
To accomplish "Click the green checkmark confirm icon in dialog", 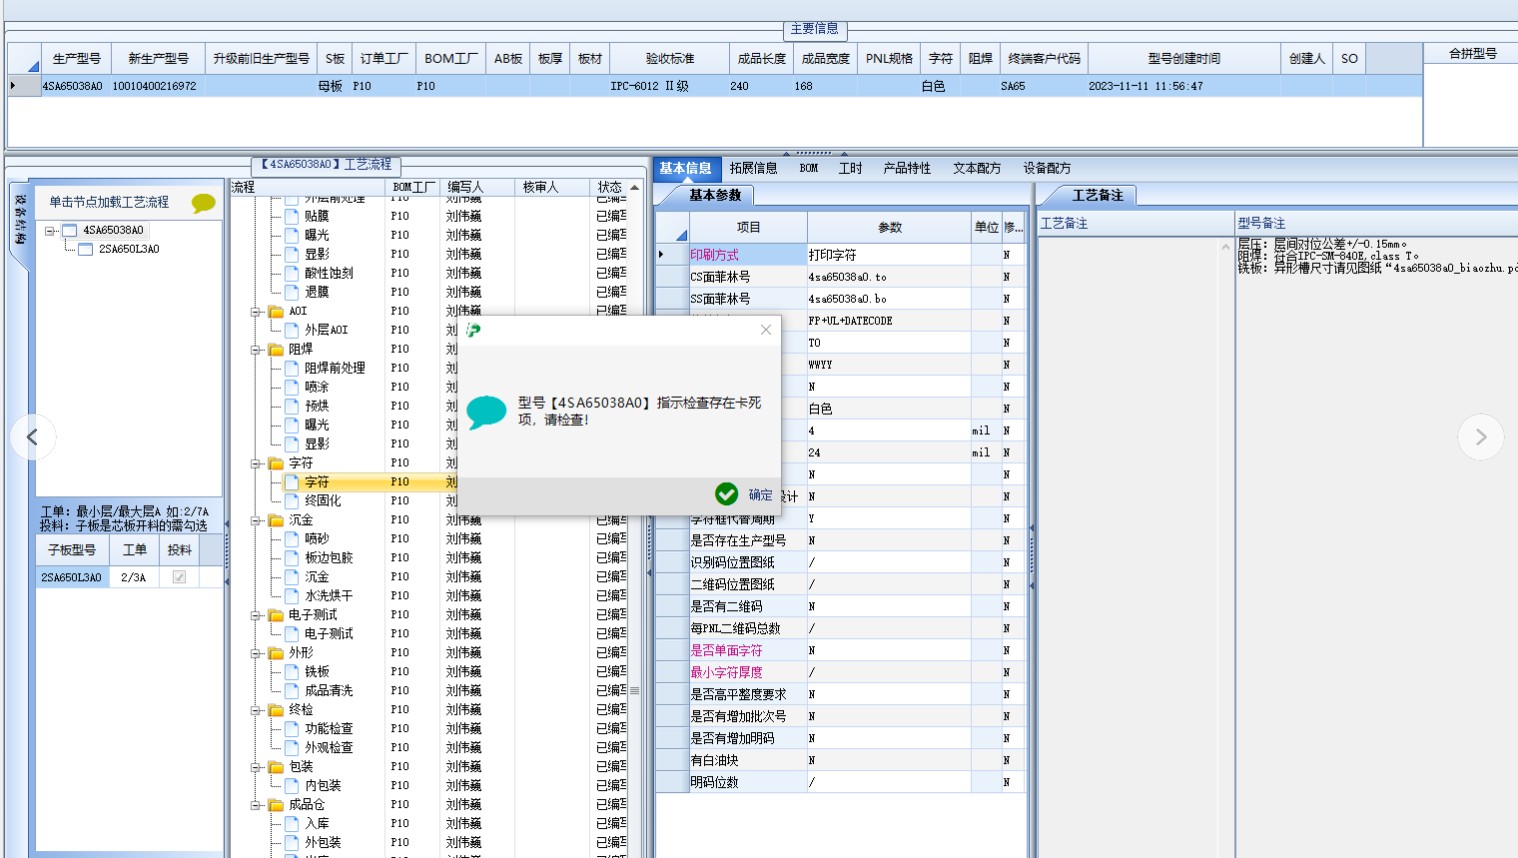I will (x=727, y=494).
